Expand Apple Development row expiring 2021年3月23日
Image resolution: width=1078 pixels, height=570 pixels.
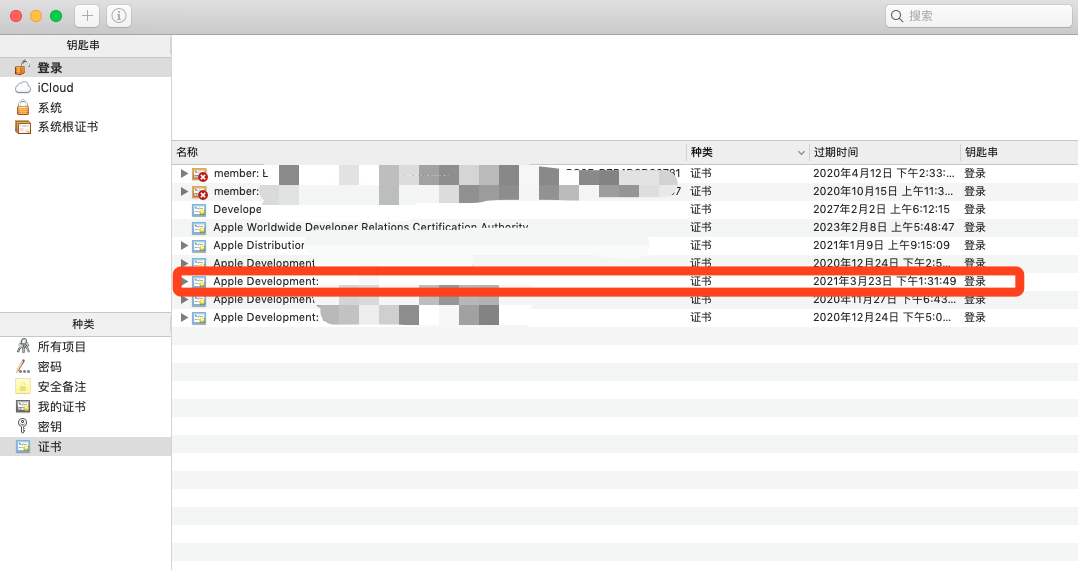184,281
